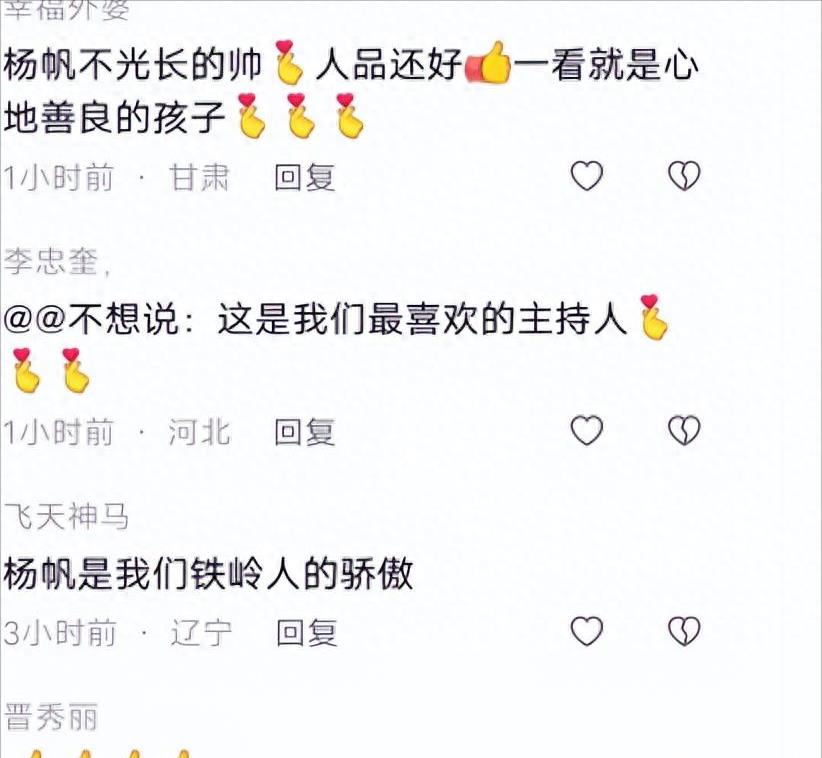The image size is (822, 758).
Task: Like 飞天神马's comment from 辽宁
Action: (x=587, y=631)
